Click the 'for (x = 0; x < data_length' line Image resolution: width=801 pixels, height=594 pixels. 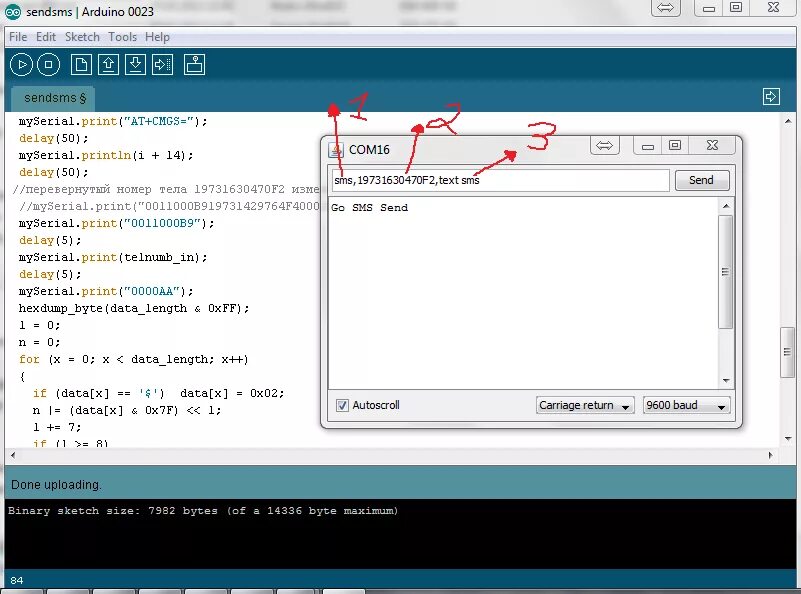coord(134,360)
